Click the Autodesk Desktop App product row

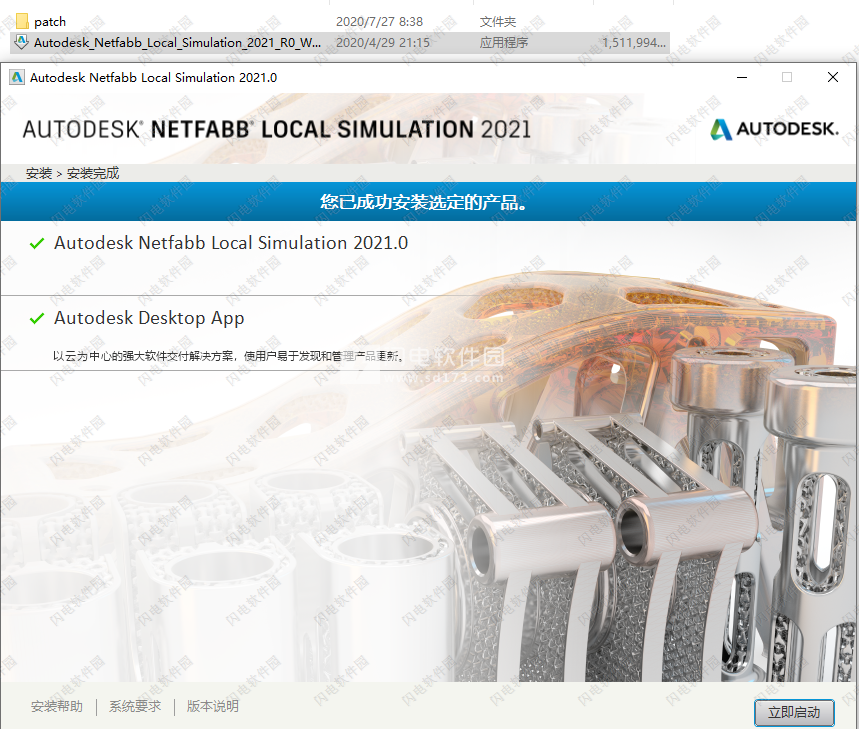tap(428, 333)
